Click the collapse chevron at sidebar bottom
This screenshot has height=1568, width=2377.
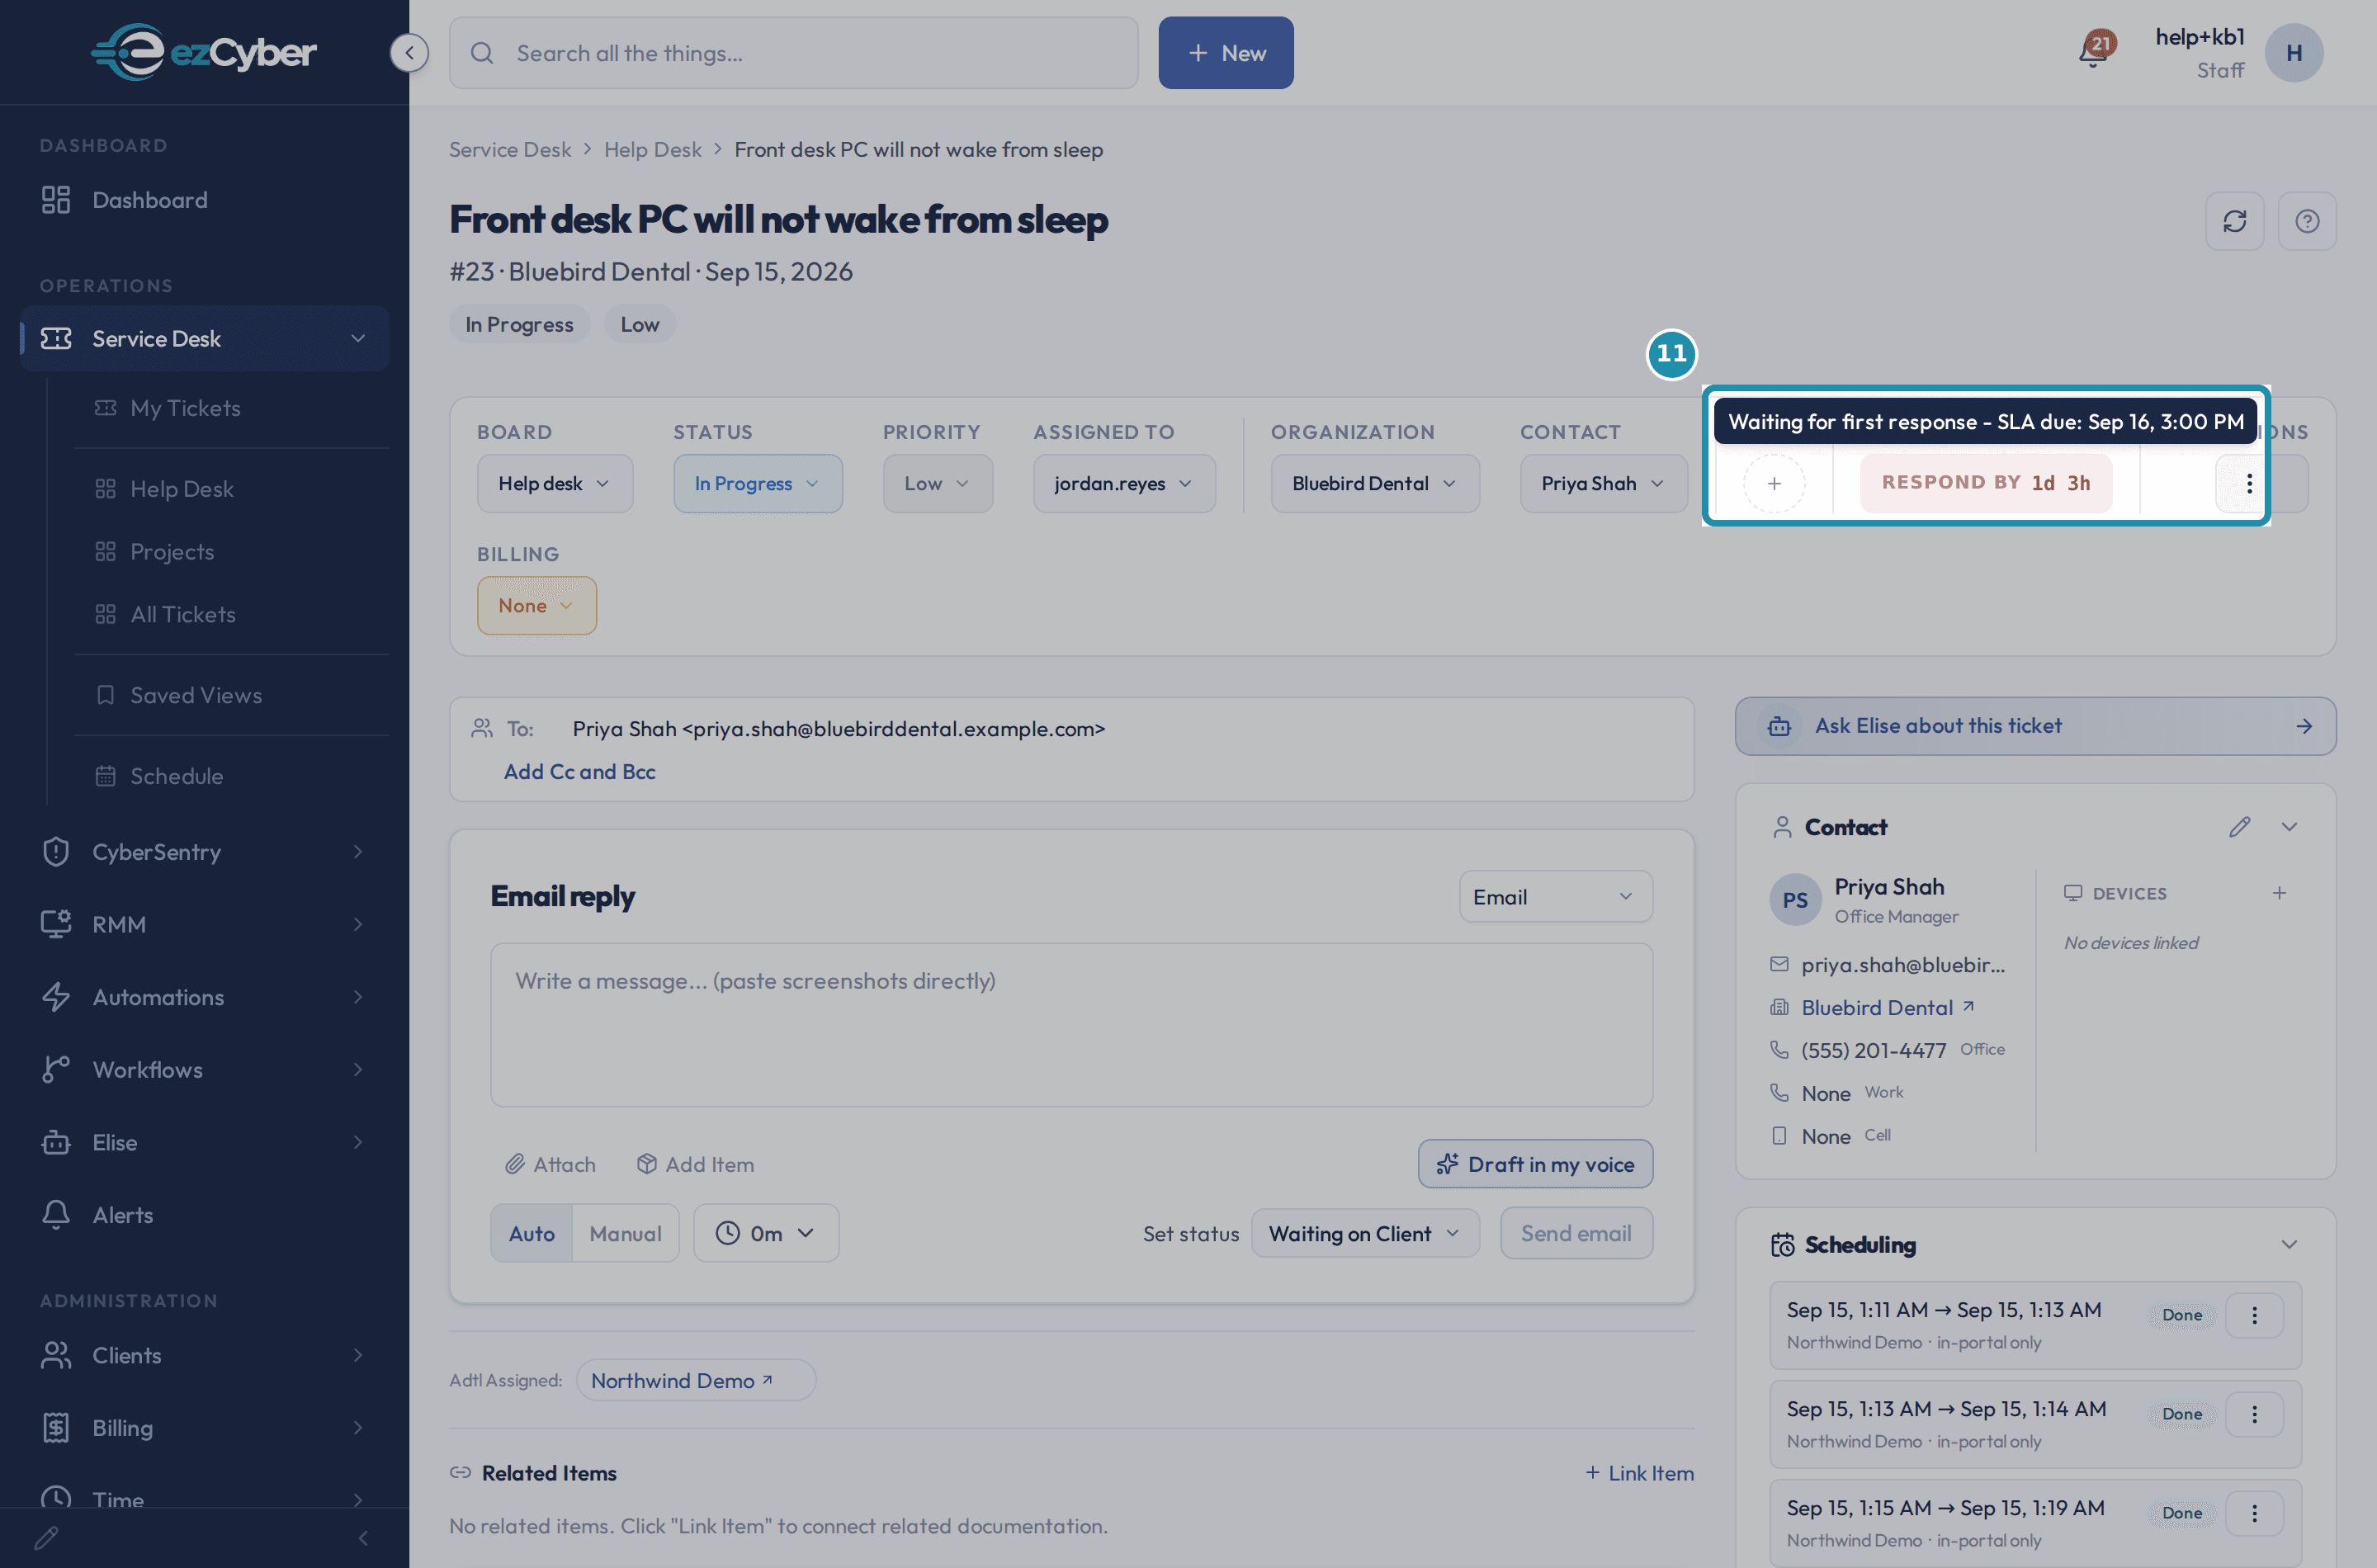[x=363, y=1538]
